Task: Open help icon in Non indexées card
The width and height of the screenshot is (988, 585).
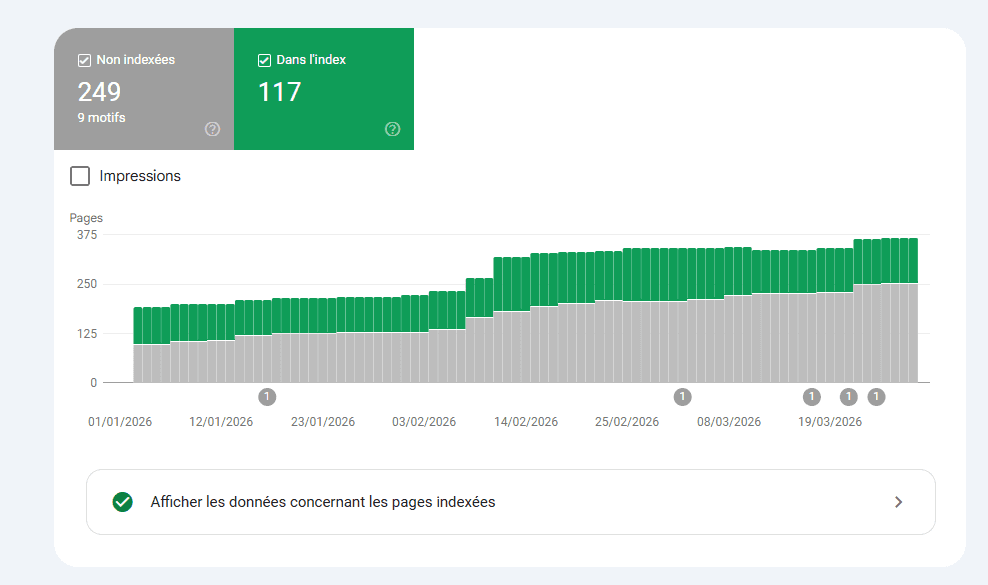Action: (212, 129)
